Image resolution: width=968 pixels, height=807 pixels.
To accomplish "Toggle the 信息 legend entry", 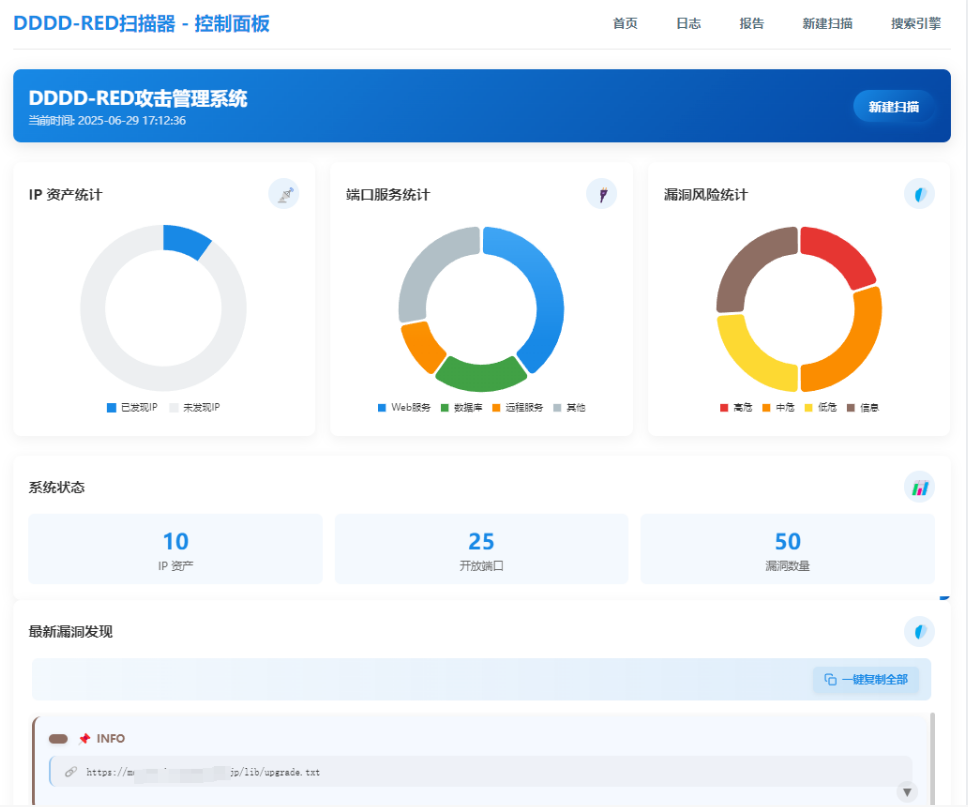I will [x=863, y=408].
